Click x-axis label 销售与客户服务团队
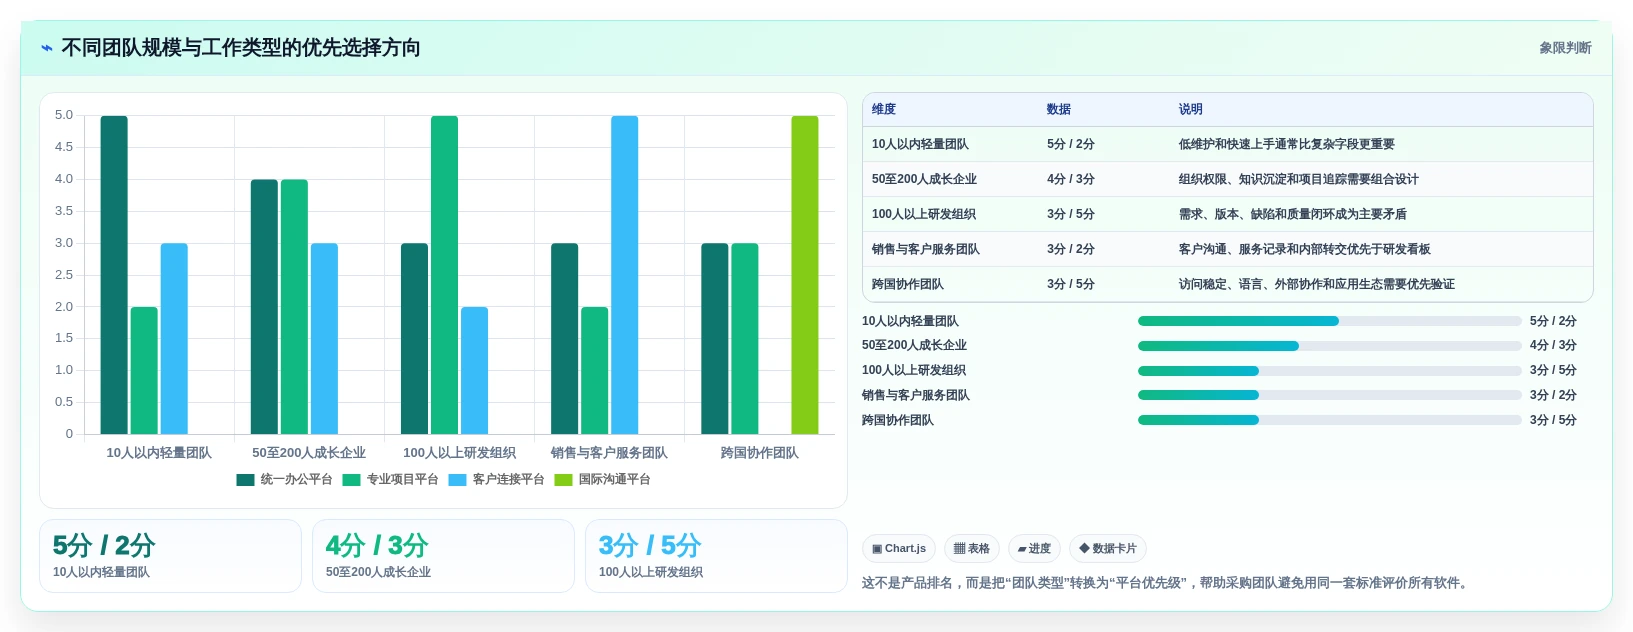The width and height of the screenshot is (1633, 632). click(x=609, y=453)
